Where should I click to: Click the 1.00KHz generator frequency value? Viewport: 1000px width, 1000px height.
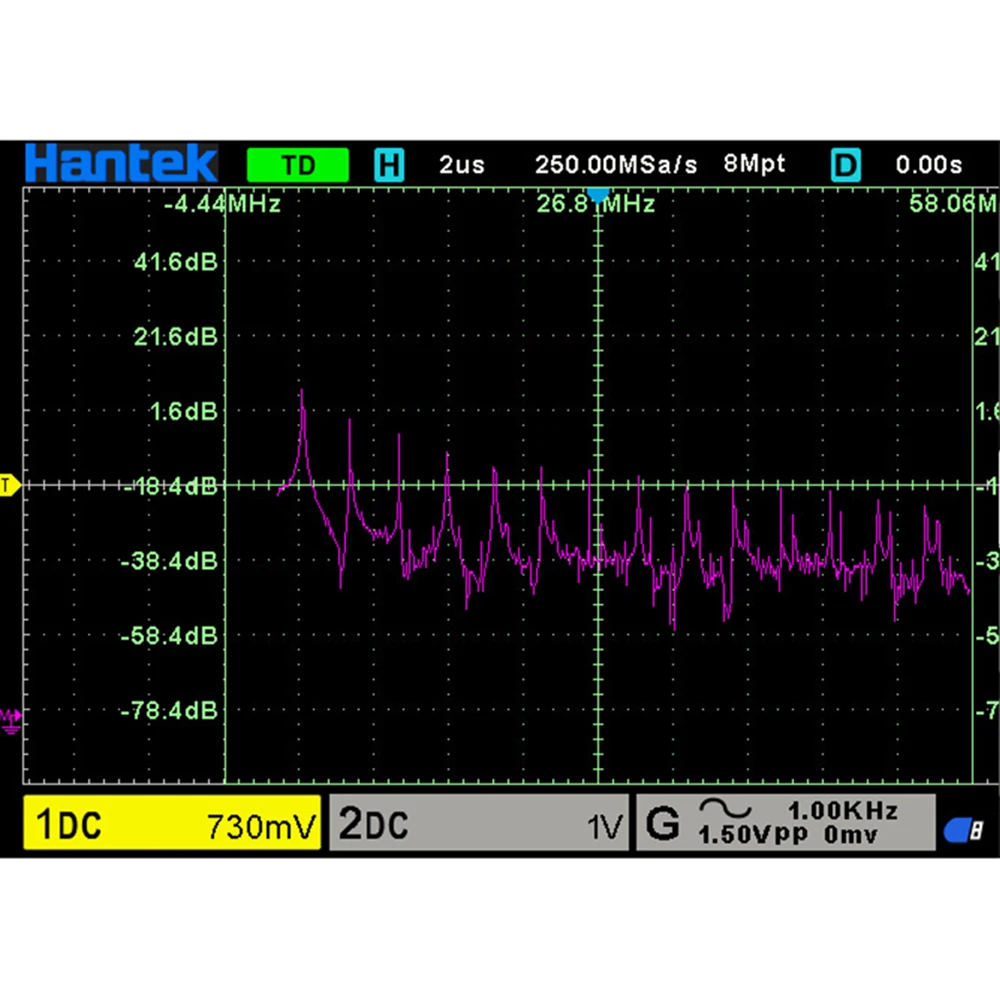[843, 811]
